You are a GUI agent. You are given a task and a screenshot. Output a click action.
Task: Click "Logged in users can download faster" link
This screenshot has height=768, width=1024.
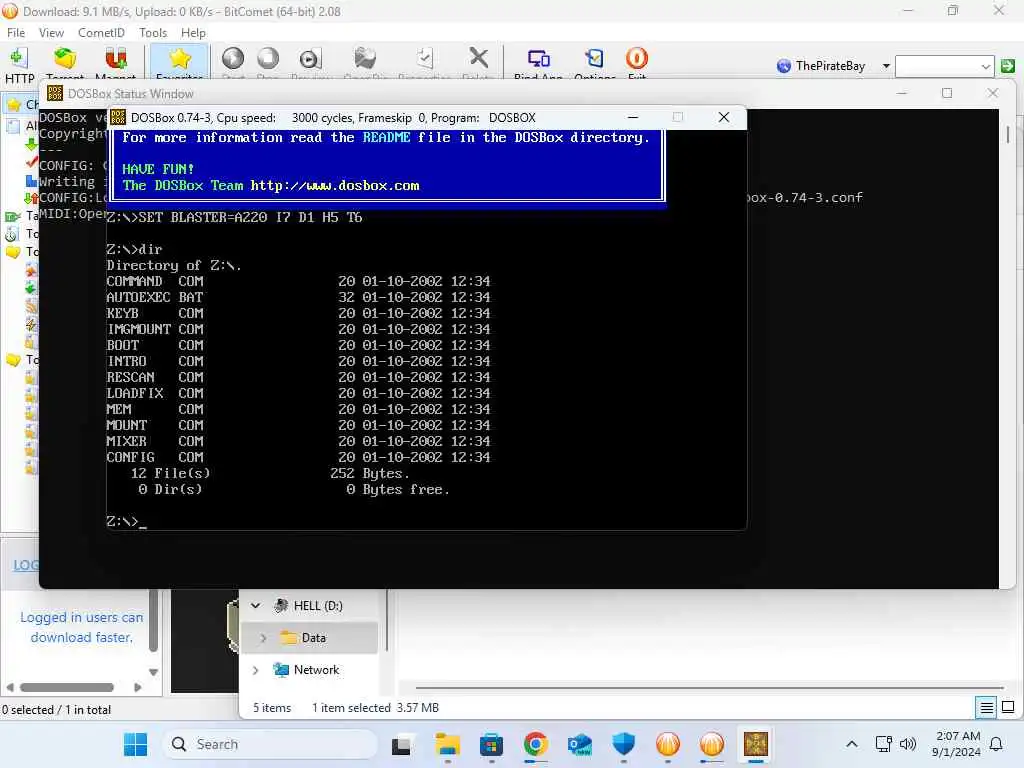pyautogui.click(x=81, y=627)
